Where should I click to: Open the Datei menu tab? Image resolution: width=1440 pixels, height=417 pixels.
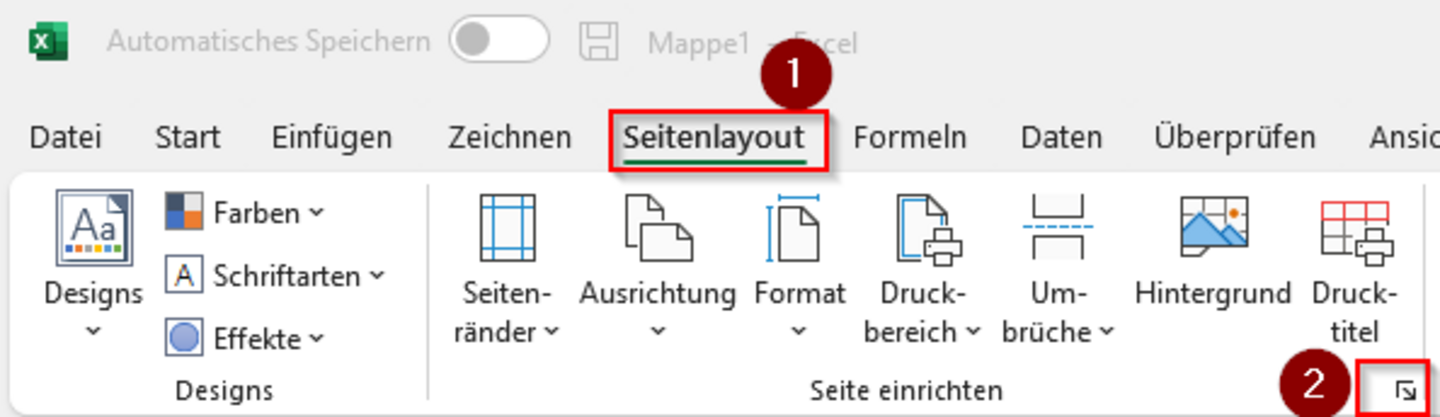pyautogui.click(x=65, y=137)
